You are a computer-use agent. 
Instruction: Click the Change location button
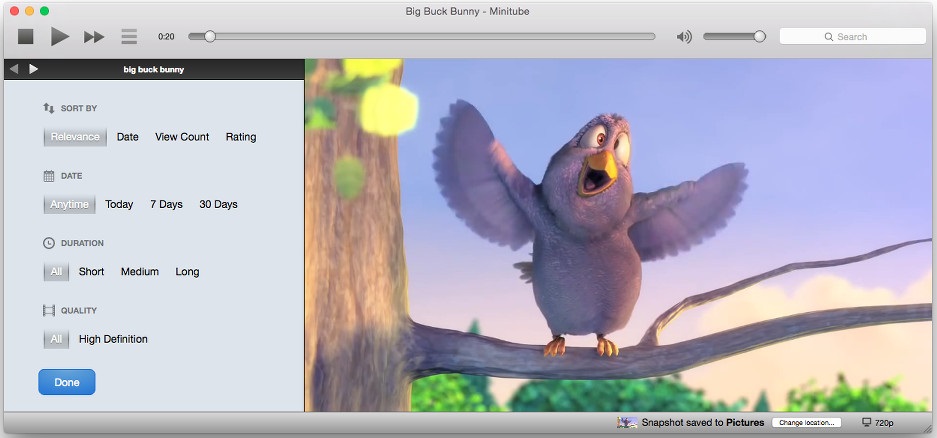coord(807,422)
